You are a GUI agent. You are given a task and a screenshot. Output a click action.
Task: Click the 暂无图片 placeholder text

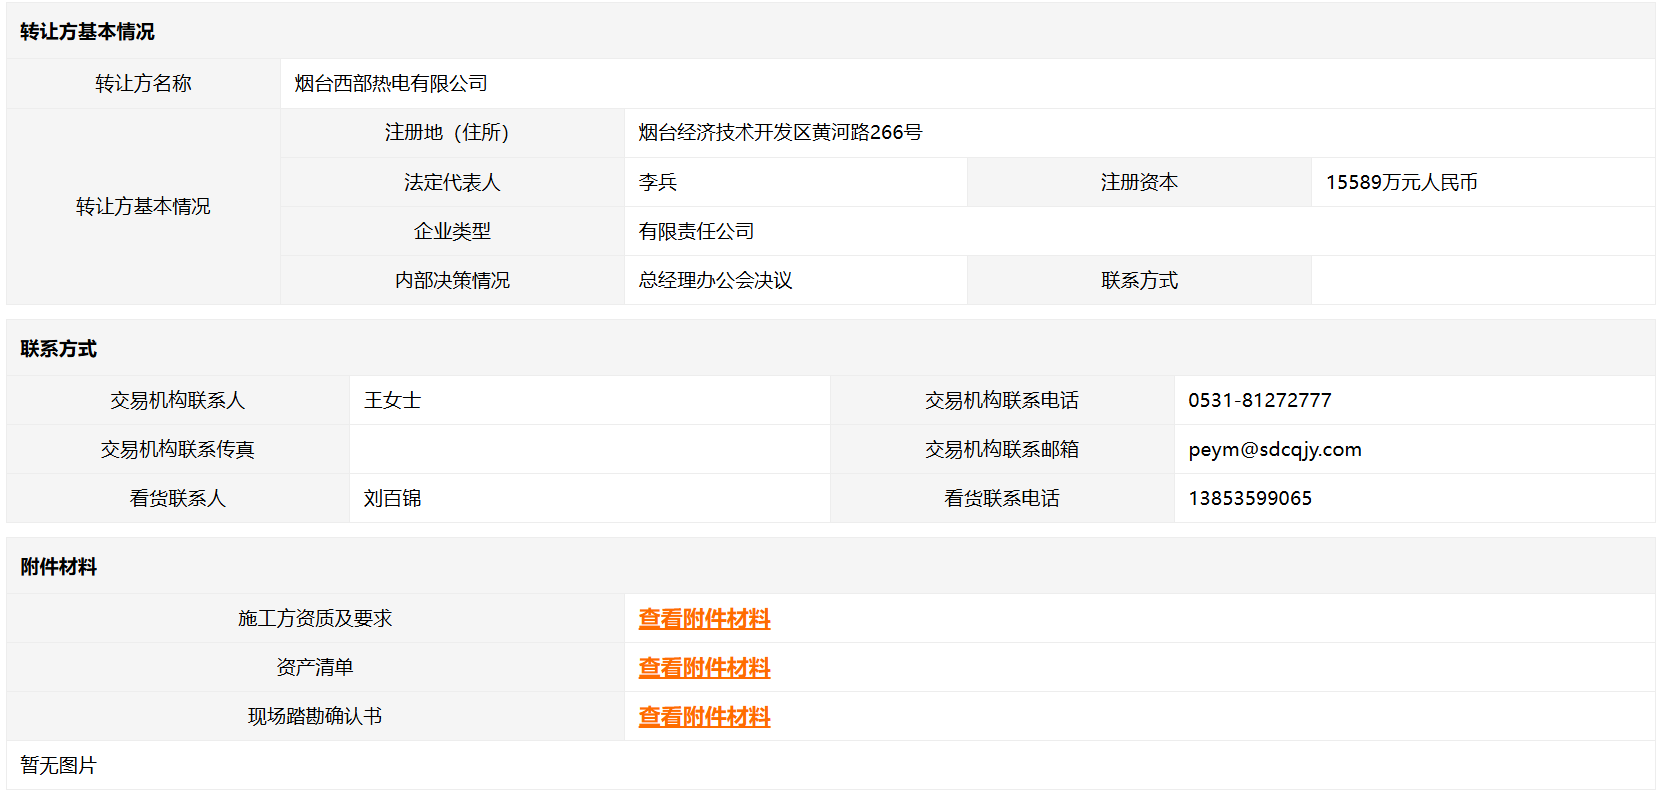coord(58,766)
